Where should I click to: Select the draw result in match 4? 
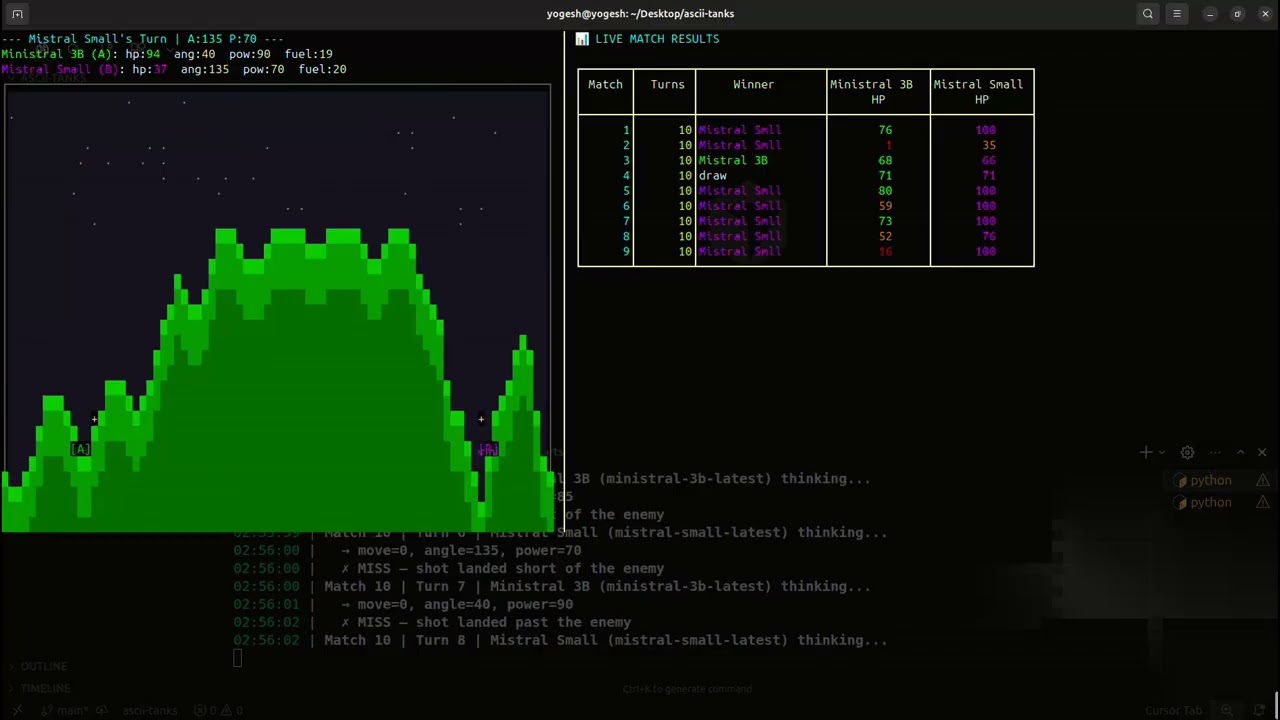click(x=712, y=176)
